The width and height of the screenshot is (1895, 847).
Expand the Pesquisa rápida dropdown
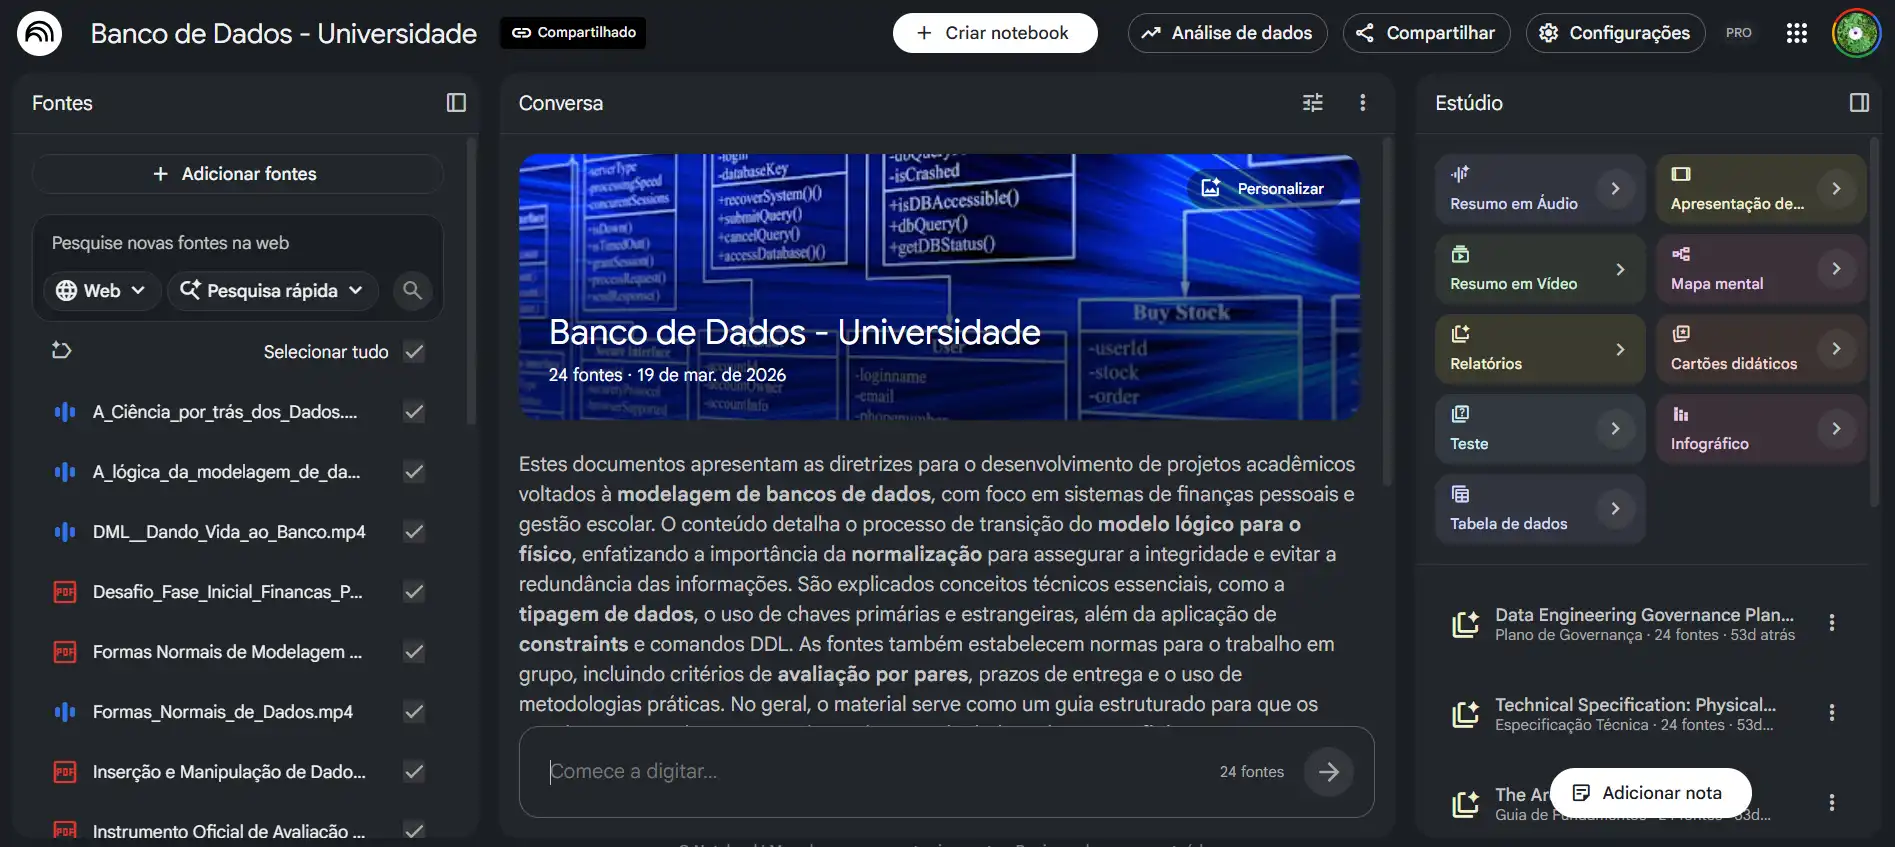272,290
